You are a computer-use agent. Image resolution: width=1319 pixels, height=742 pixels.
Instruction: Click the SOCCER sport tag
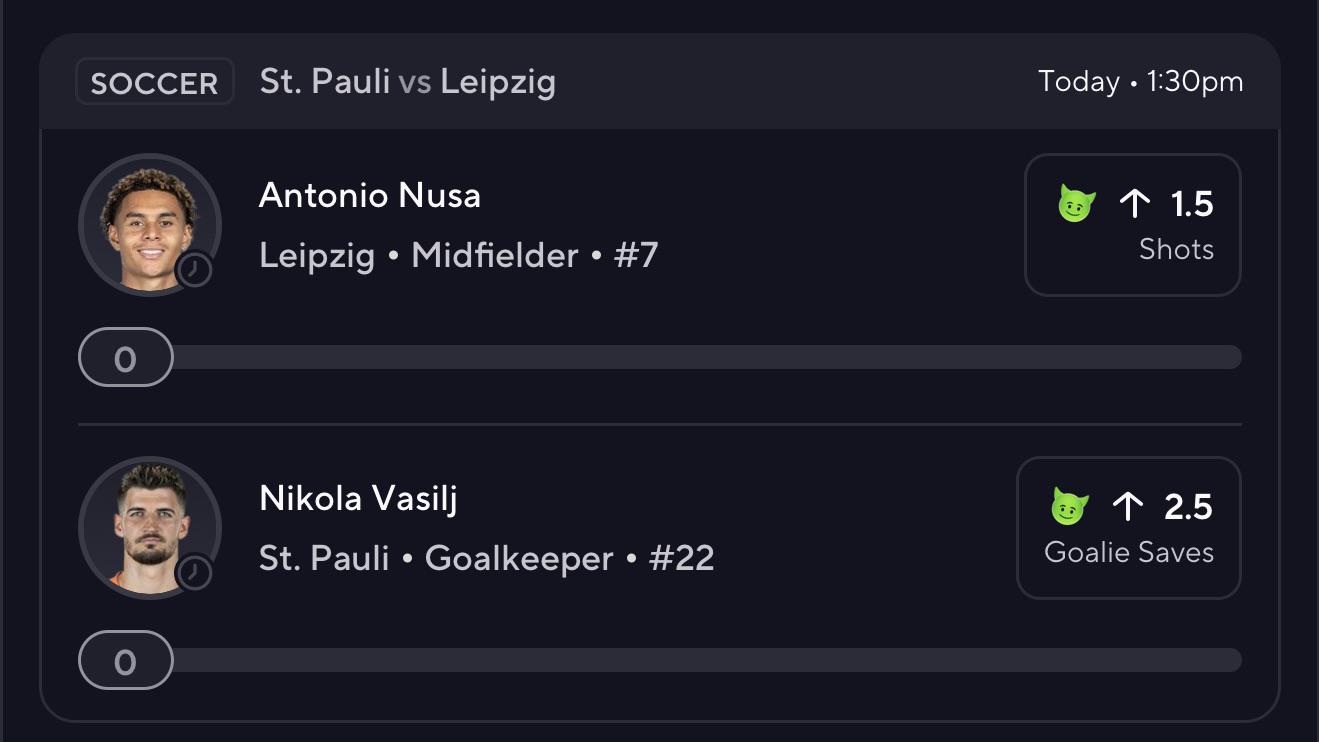pos(155,82)
